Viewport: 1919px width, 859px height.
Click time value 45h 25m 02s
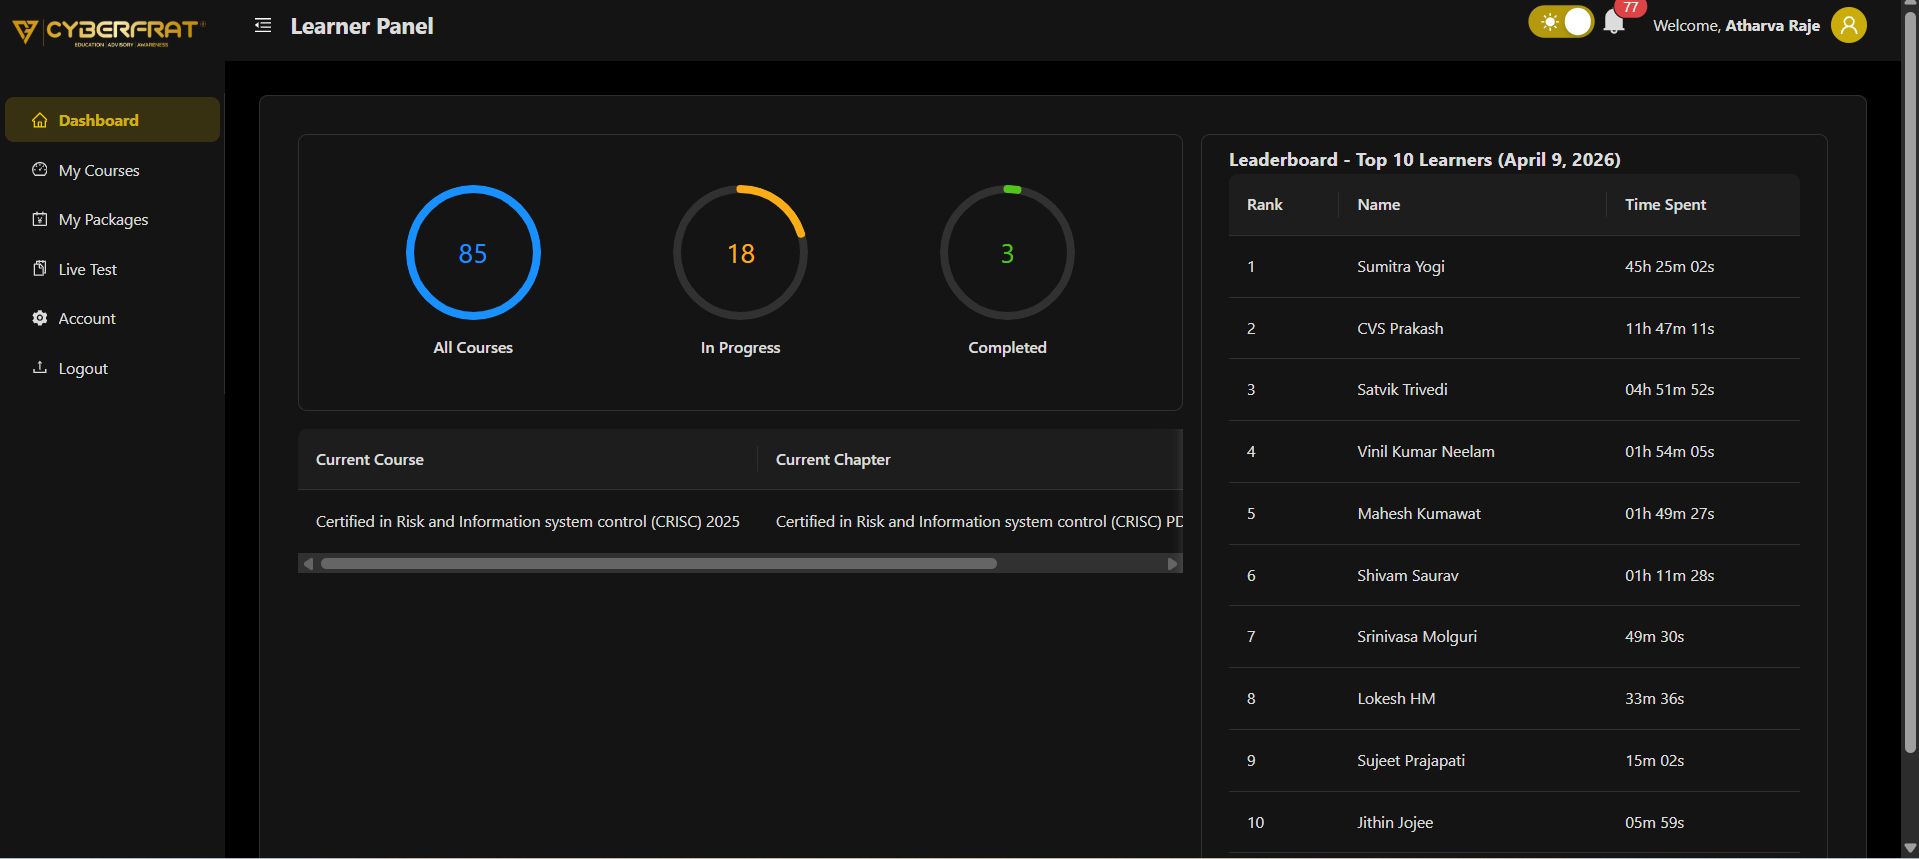1669,266
